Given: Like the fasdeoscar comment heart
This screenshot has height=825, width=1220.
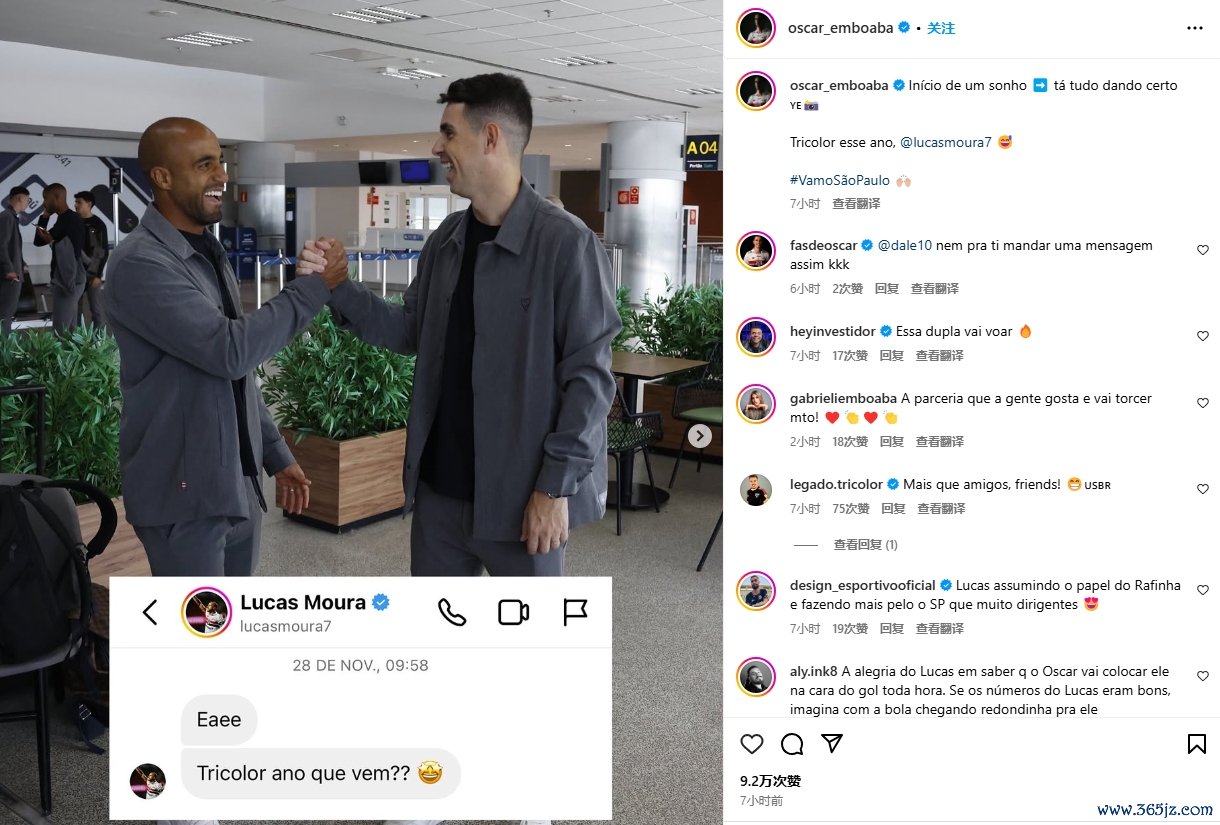Looking at the screenshot, I should click(1203, 250).
